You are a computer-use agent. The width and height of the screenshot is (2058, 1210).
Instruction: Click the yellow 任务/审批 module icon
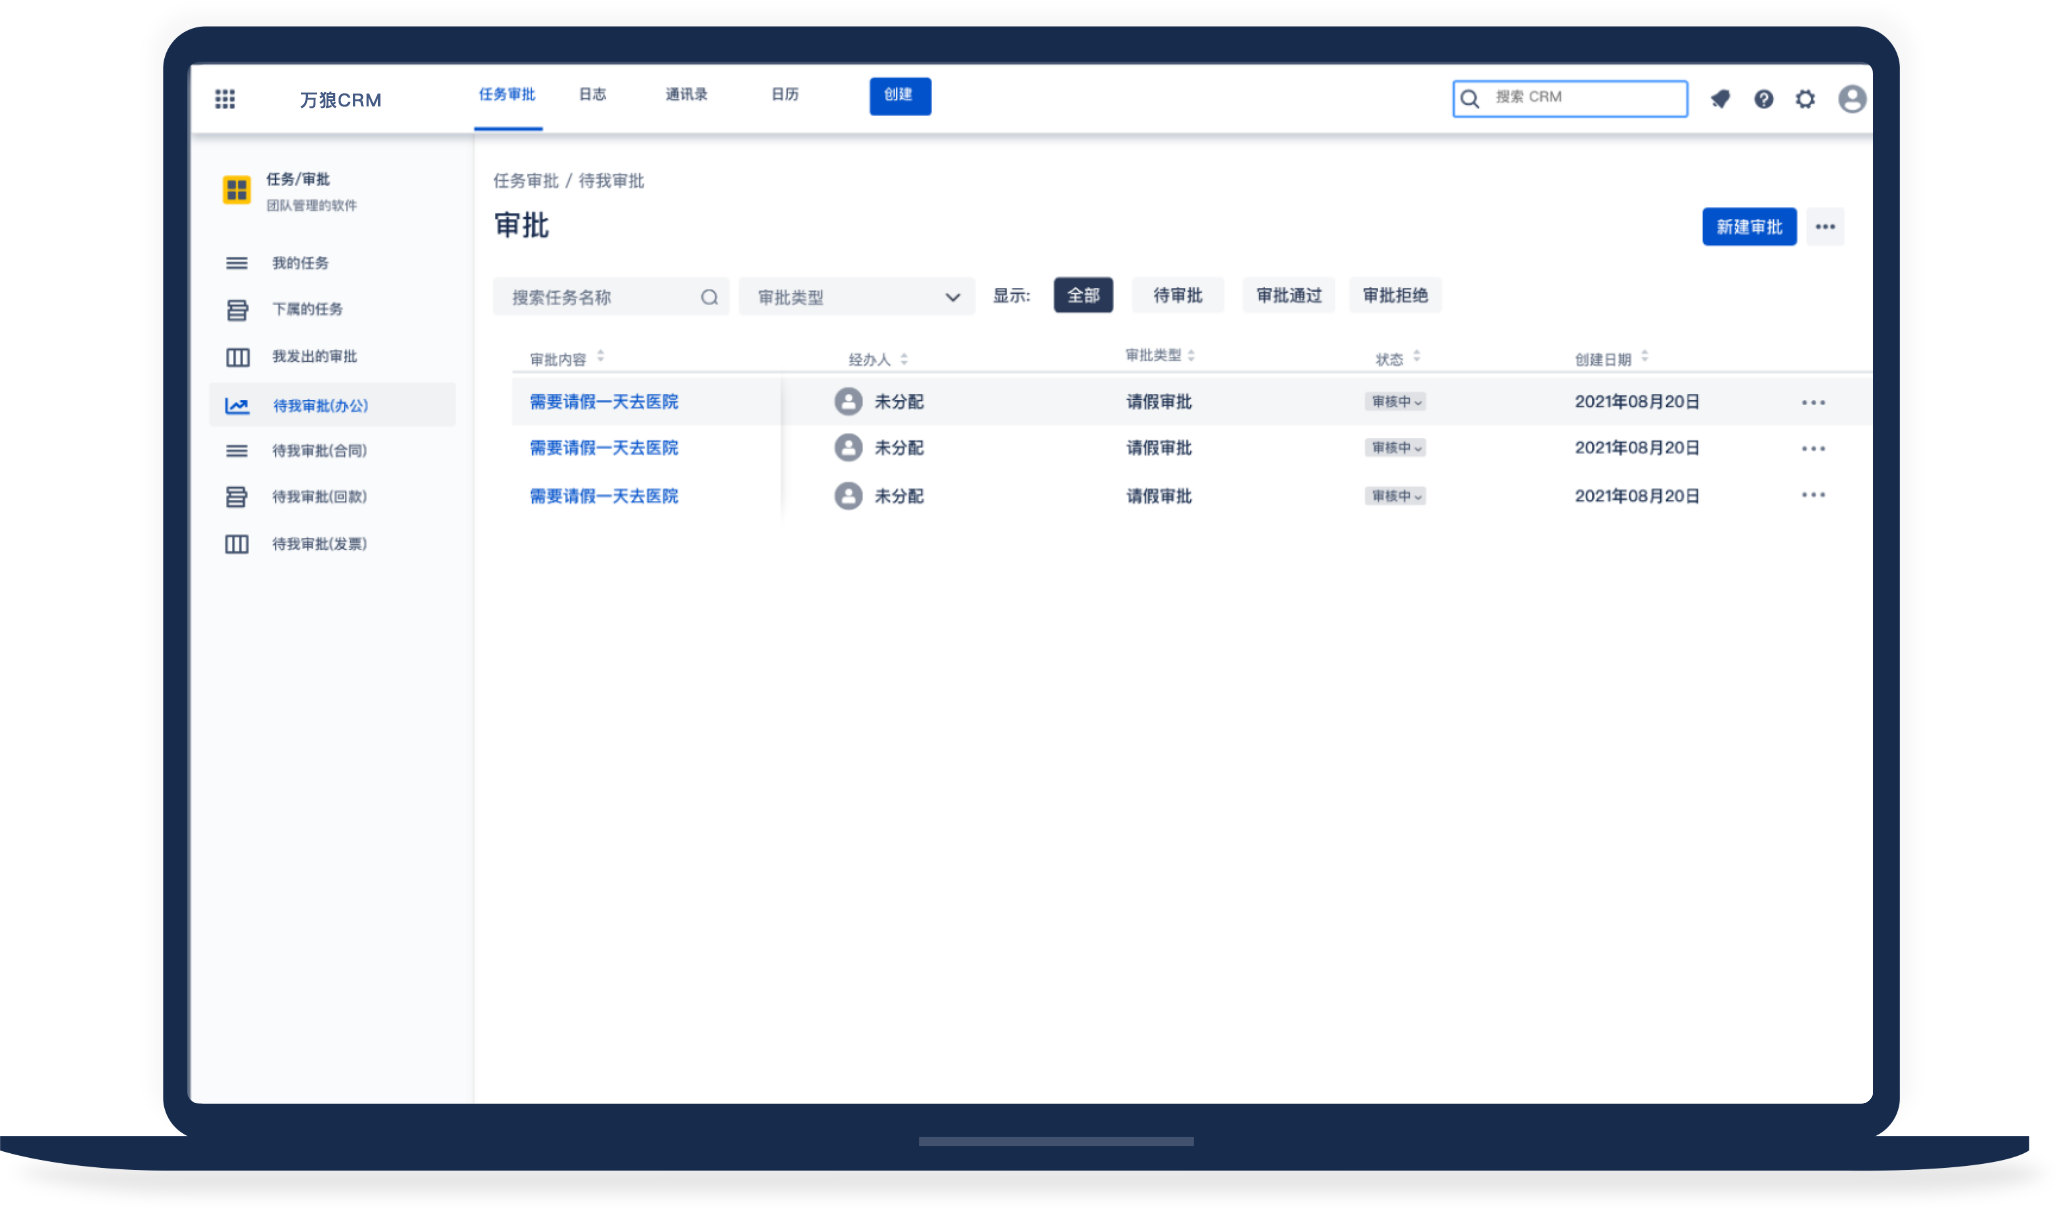tap(237, 189)
